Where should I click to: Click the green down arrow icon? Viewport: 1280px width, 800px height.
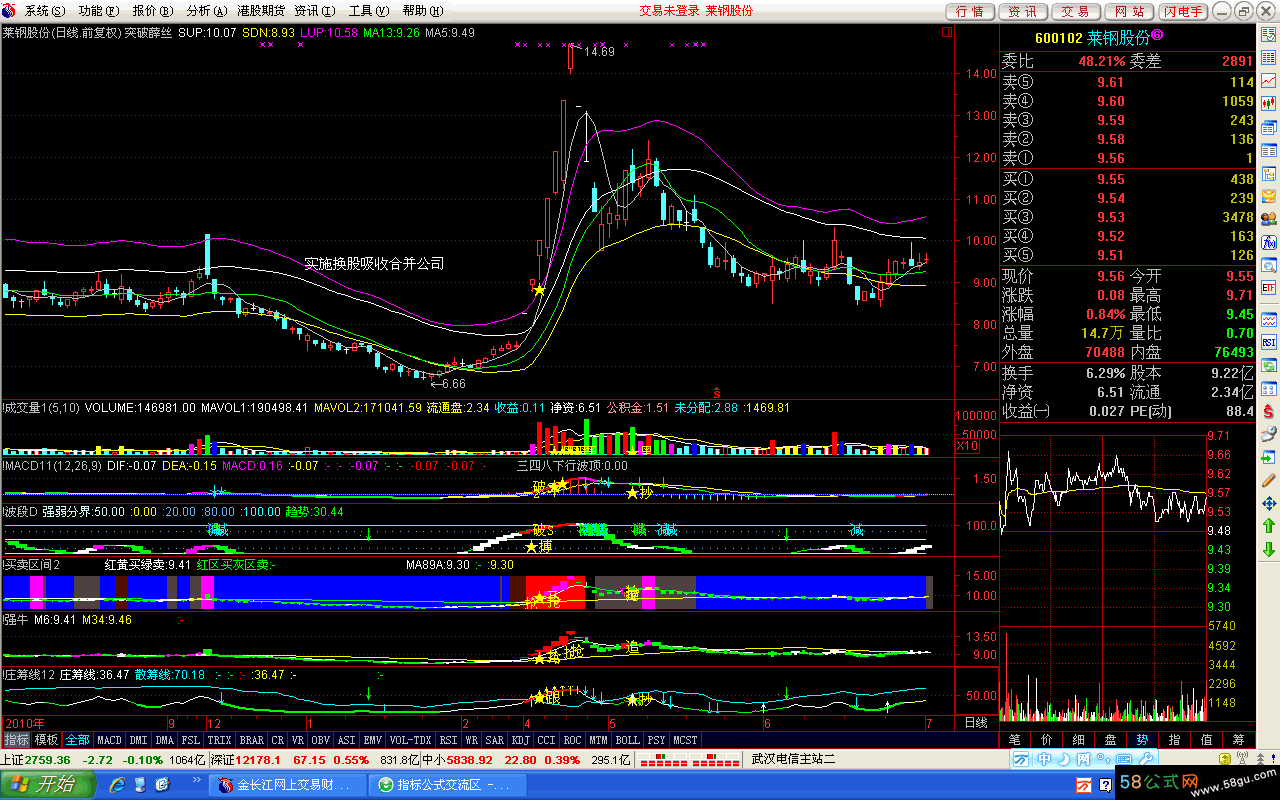1269,550
